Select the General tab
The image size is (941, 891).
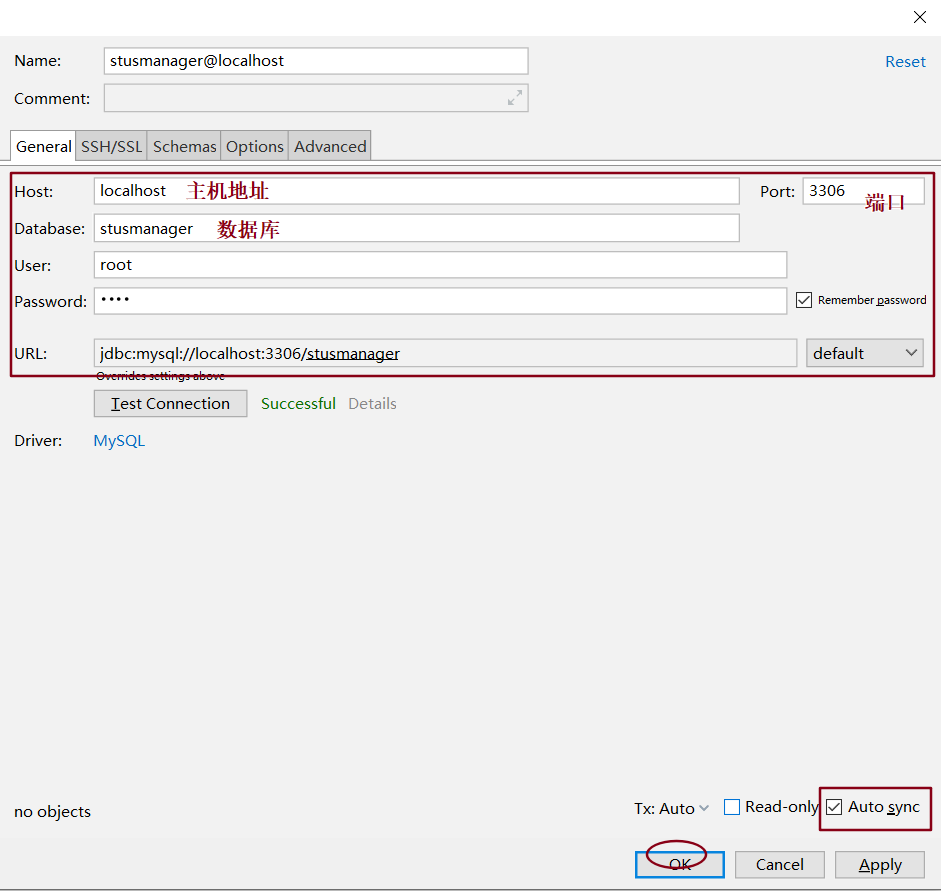pos(43,146)
